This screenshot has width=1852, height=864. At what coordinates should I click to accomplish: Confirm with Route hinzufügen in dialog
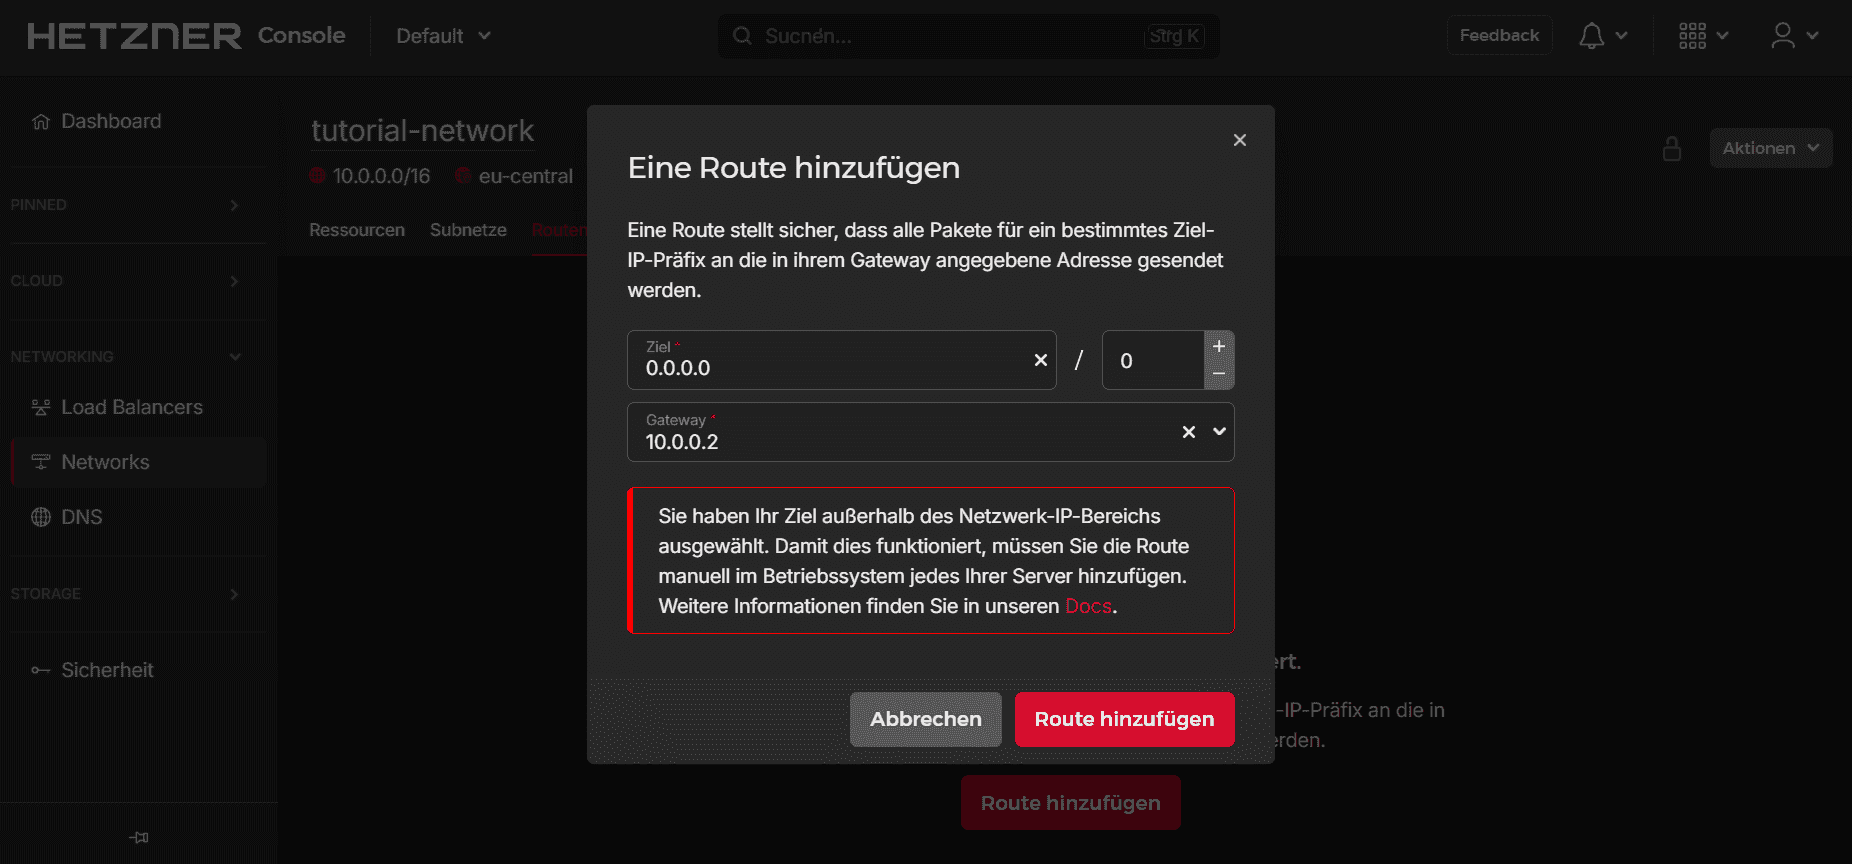click(x=1124, y=719)
